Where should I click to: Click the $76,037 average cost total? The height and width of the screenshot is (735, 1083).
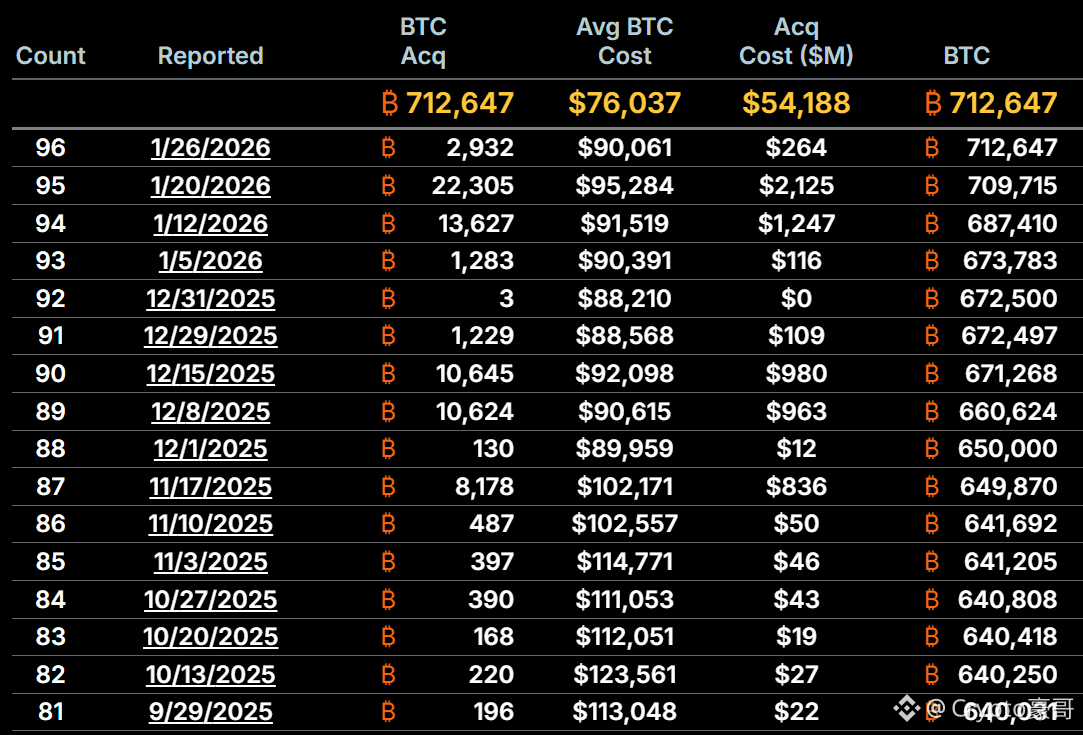click(625, 103)
